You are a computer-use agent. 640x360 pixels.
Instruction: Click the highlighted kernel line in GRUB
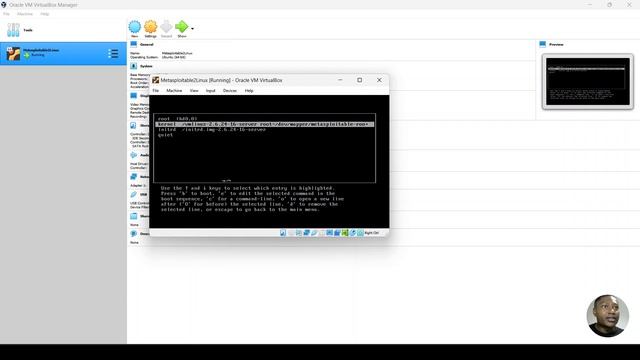[x=264, y=124]
